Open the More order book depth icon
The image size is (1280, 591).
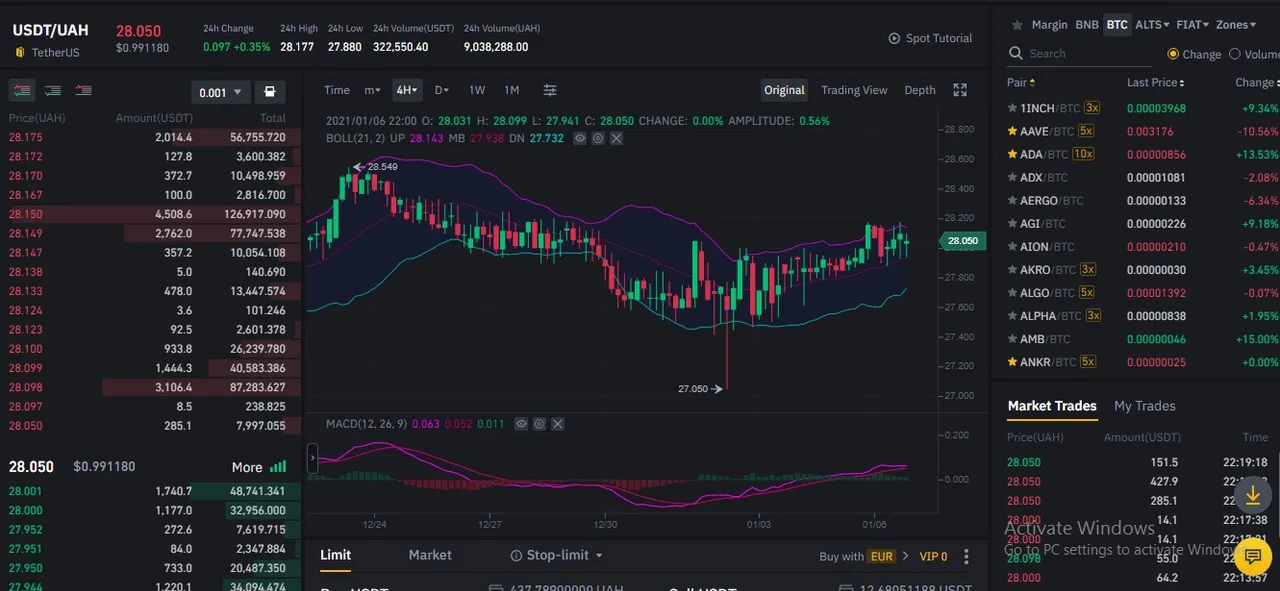pyautogui.click(x=278, y=467)
